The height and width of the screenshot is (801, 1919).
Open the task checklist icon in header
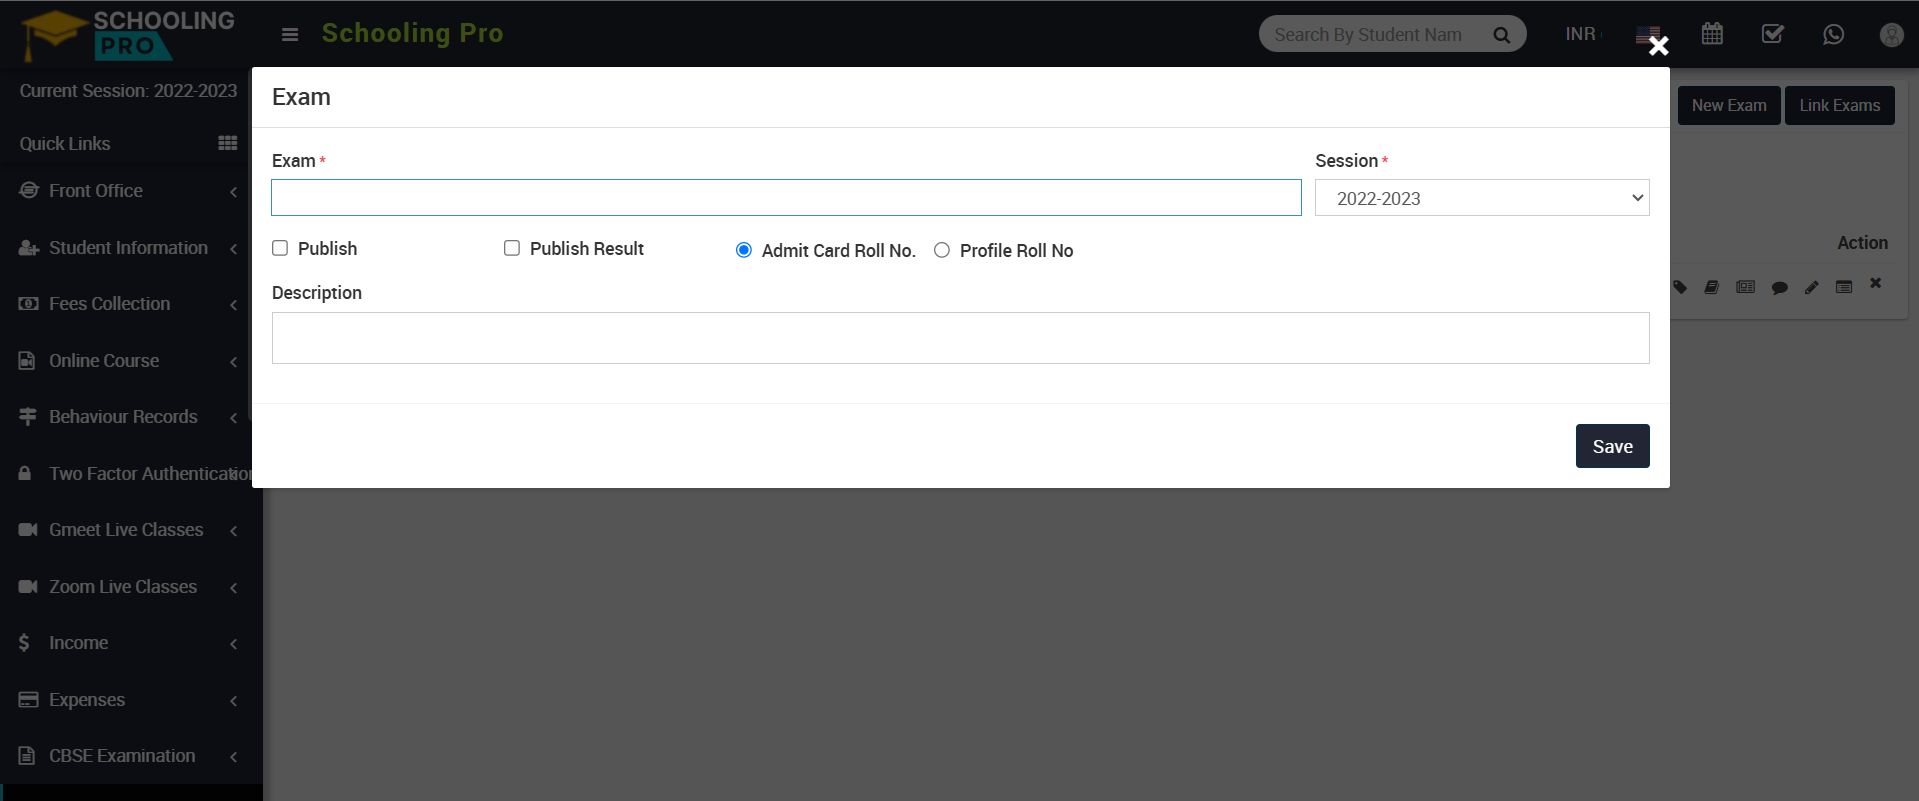(x=1772, y=34)
